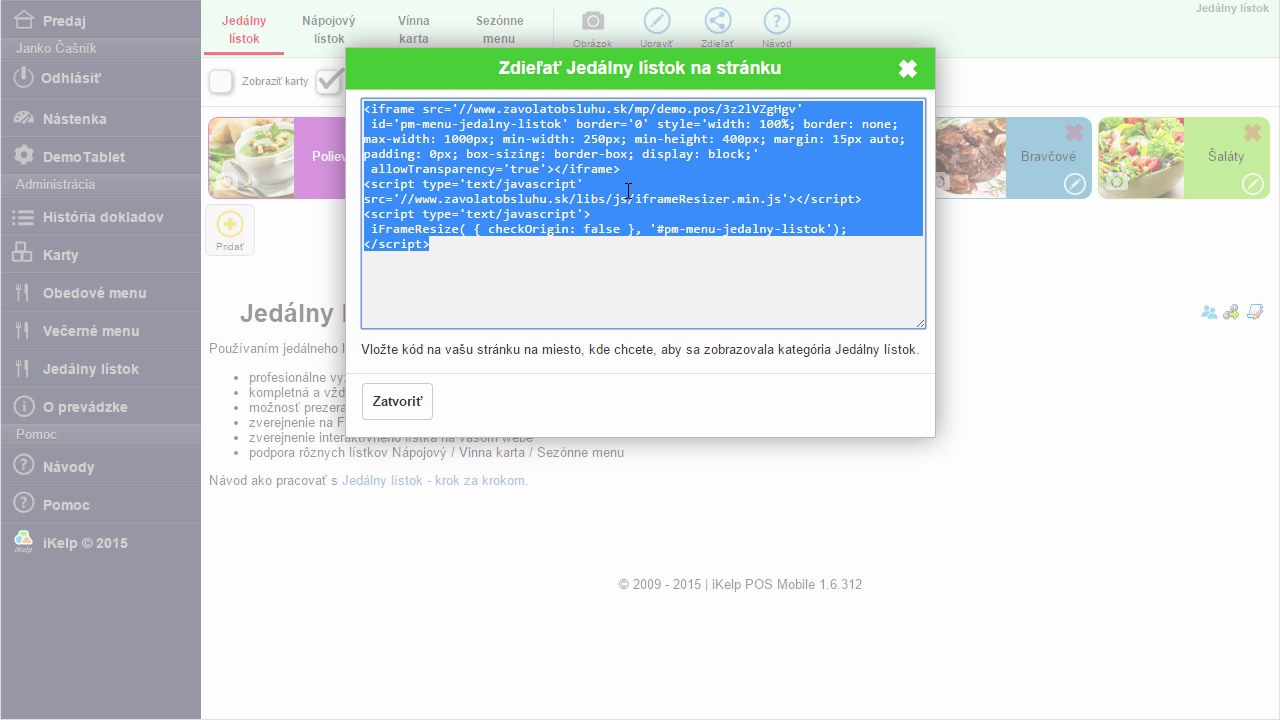The width and height of the screenshot is (1280, 720).
Task: Toggle the Zobraziť karty checkbox
Action: click(x=221, y=81)
